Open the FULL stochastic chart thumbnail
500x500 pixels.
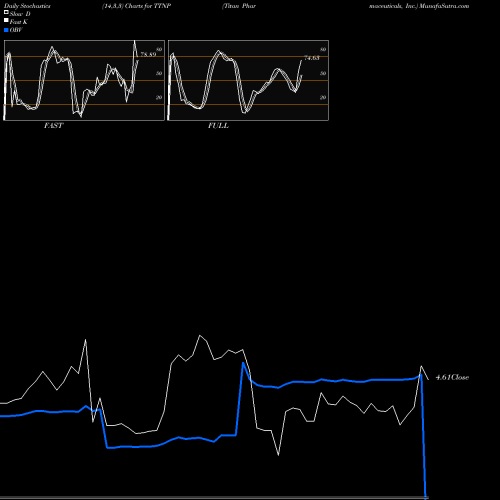click(248, 80)
